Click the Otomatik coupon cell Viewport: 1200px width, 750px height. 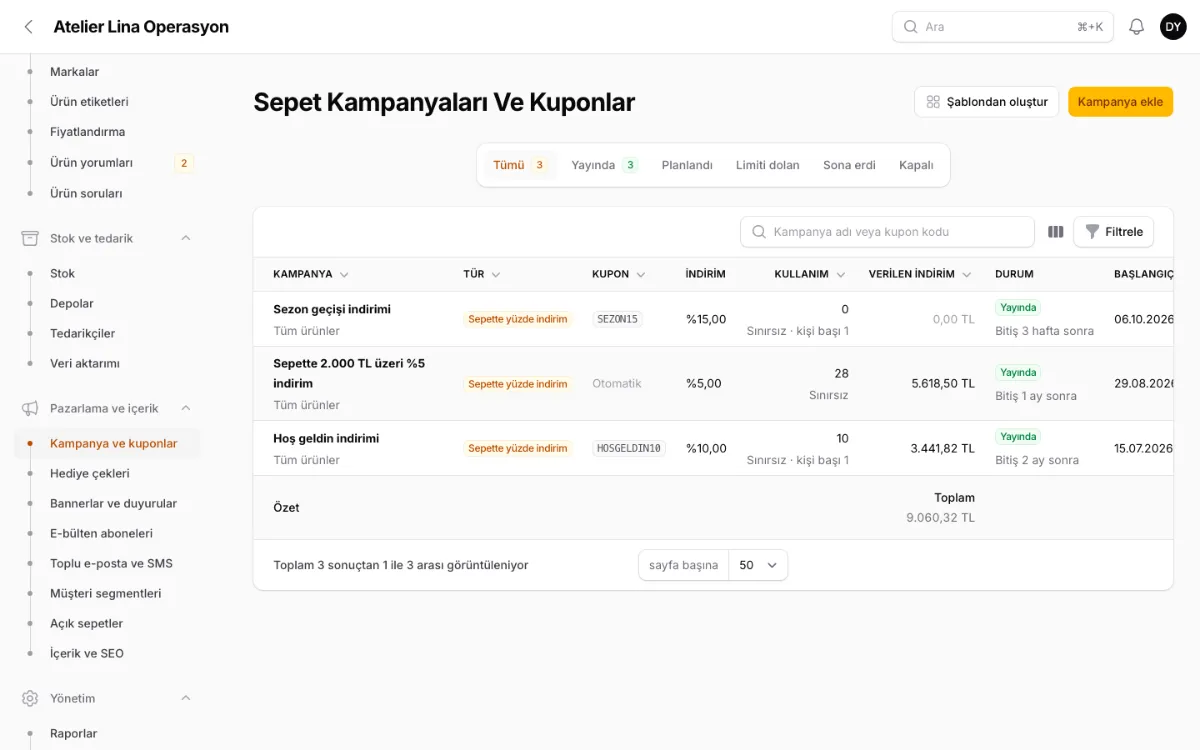[x=617, y=384]
